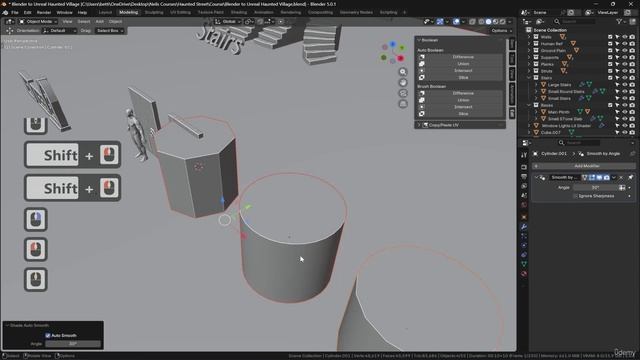
Task: Adjust modifier Angle value field
Action: (x=595, y=187)
